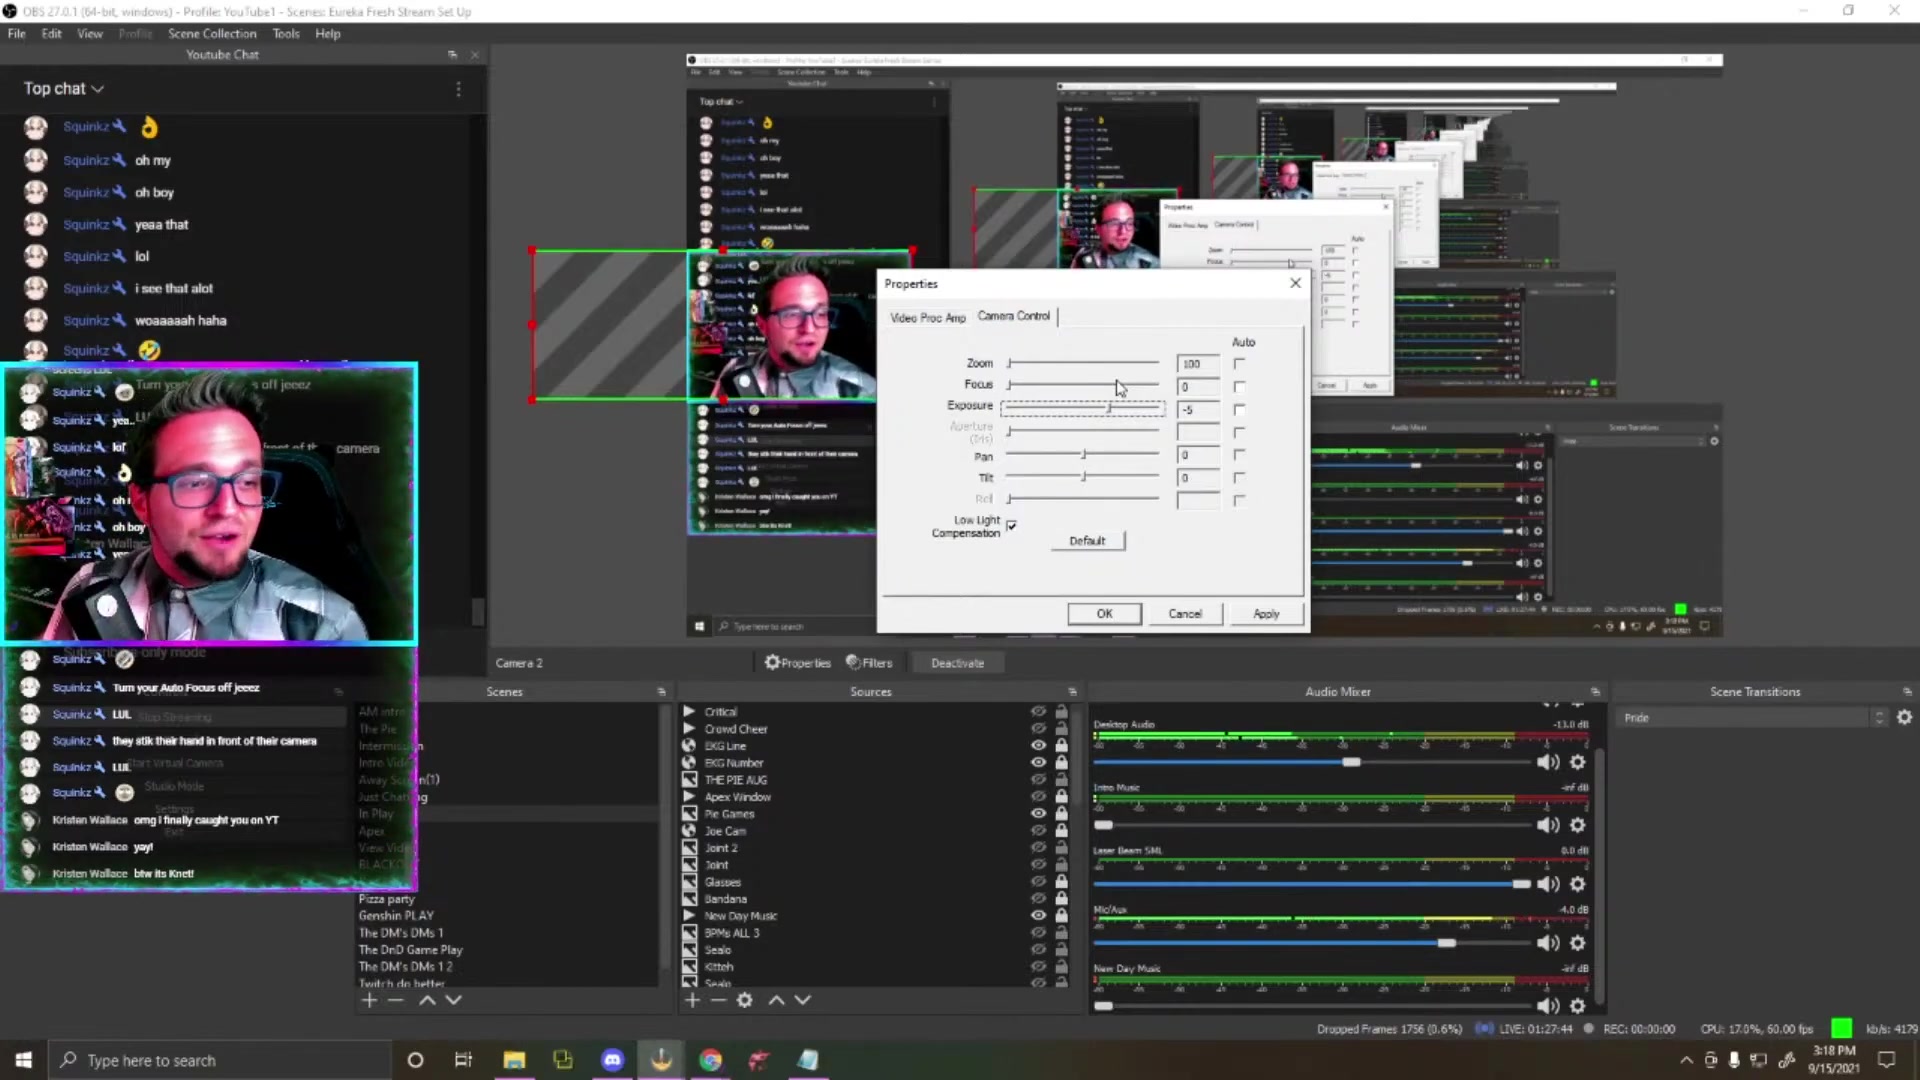Open Mic/Aux audio settings gear
The width and height of the screenshot is (1920, 1080).
pyautogui.click(x=1577, y=943)
